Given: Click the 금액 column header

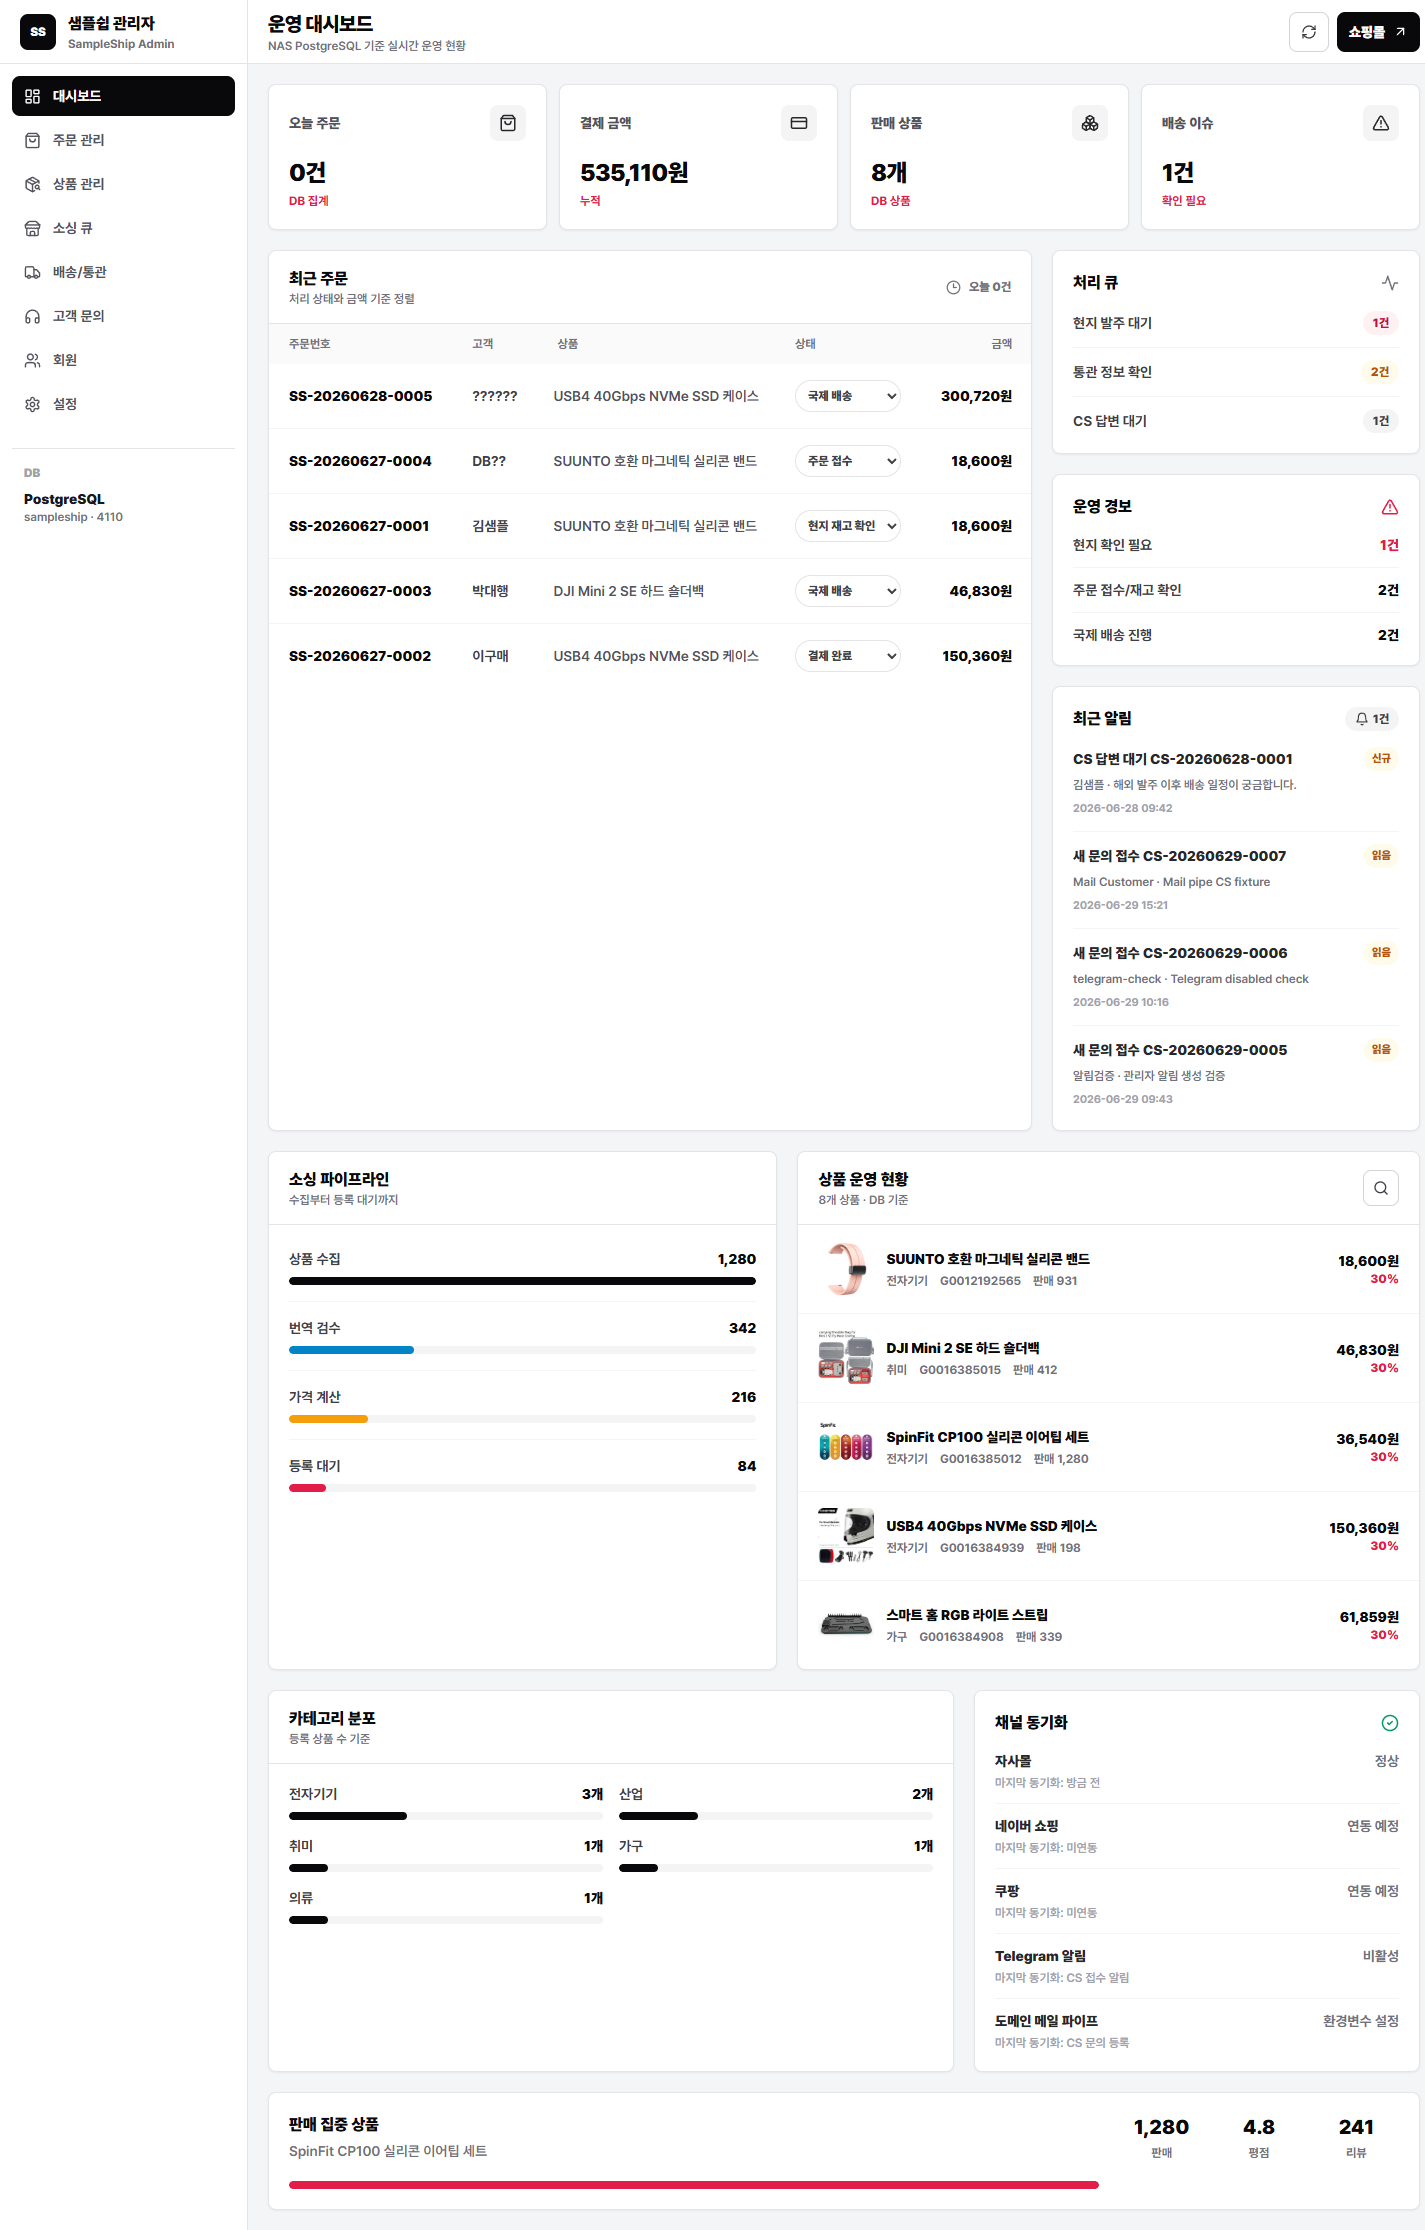Looking at the screenshot, I should click(1002, 344).
